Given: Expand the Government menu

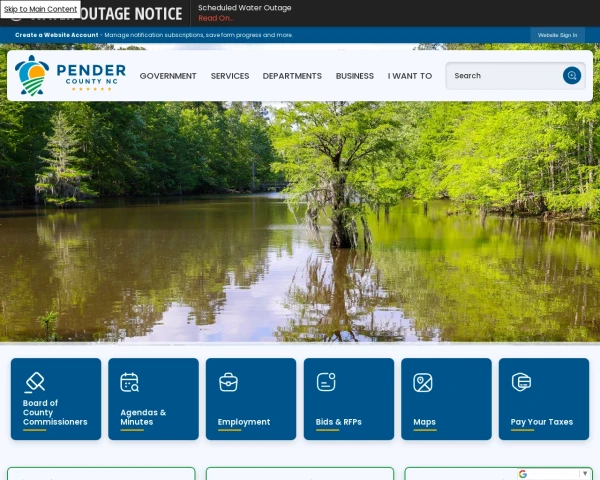Looking at the screenshot, I should (168, 76).
